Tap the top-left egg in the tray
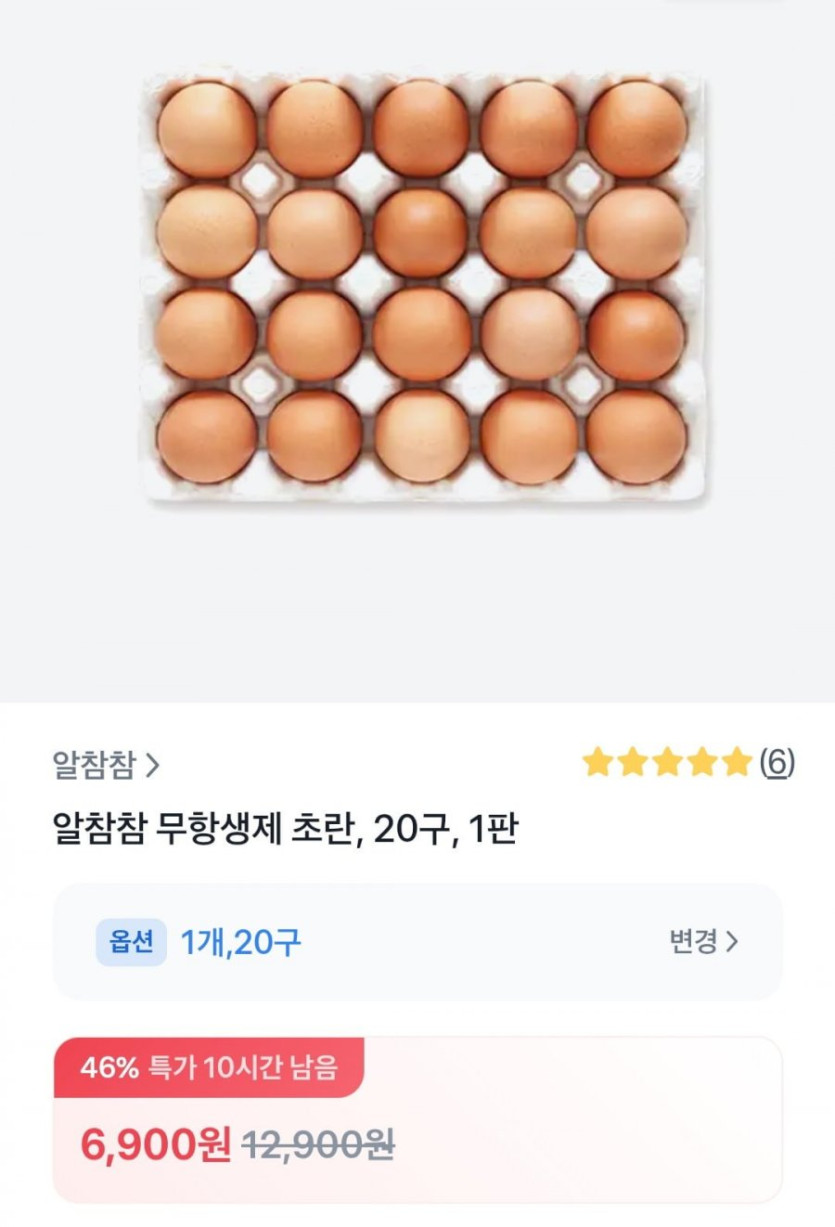 click(207, 130)
